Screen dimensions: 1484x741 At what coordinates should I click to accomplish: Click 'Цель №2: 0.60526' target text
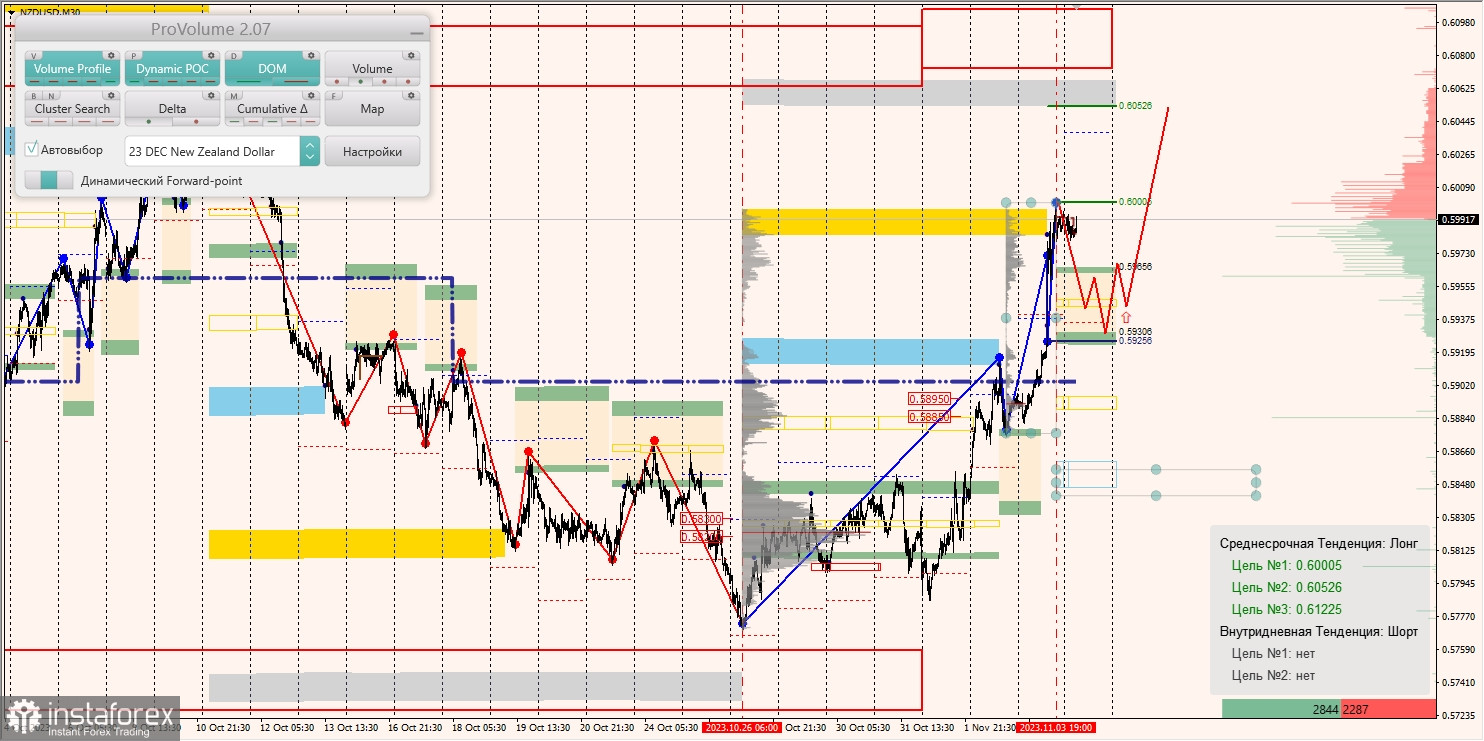pos(1287,587)
